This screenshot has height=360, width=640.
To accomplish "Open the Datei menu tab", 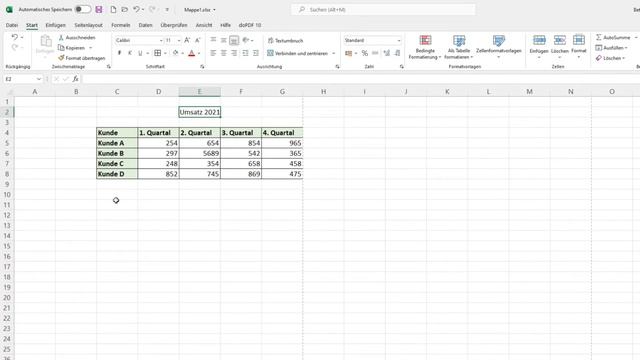I will pos(12,25).
